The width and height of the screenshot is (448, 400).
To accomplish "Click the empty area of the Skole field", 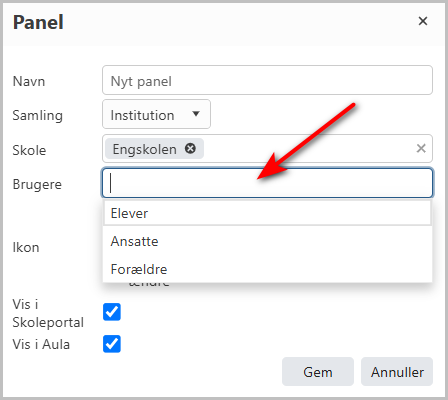I will coord(308,149).
